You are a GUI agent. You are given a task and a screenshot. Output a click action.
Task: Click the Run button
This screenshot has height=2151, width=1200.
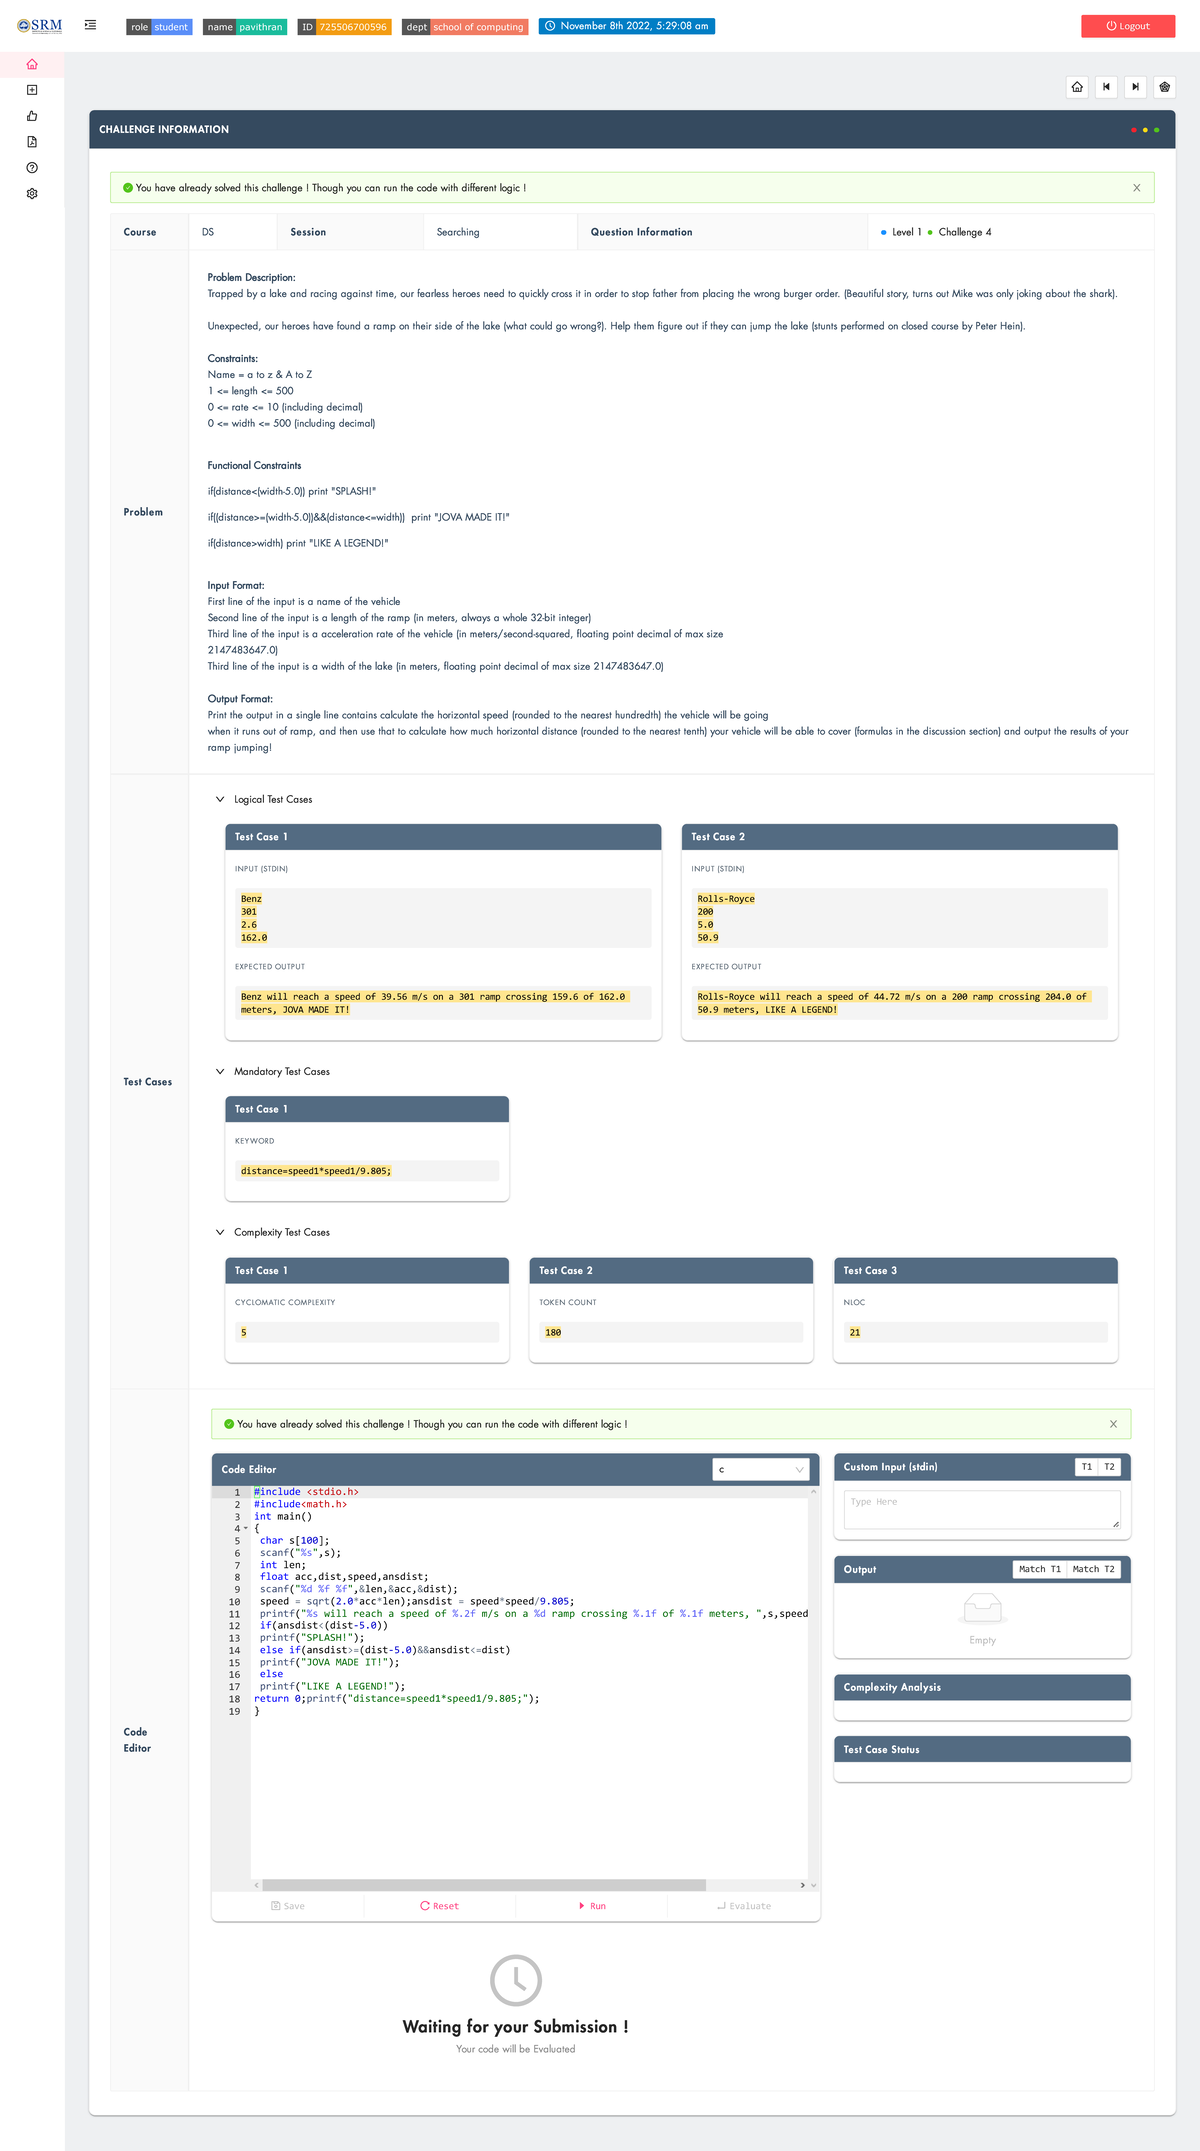(x=591, y=1906)
